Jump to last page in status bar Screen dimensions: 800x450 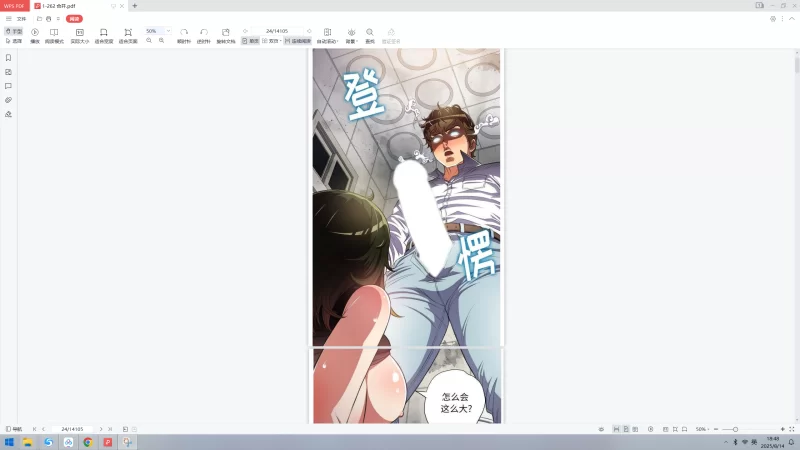(110, 429)
